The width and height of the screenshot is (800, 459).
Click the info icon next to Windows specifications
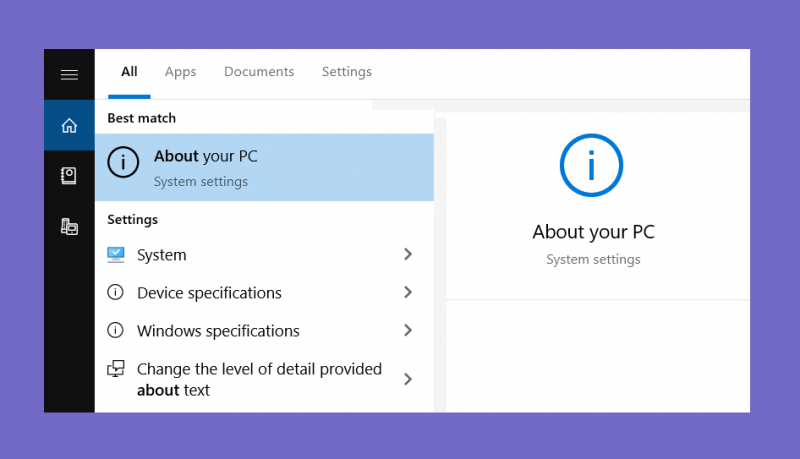pos(115,330)
